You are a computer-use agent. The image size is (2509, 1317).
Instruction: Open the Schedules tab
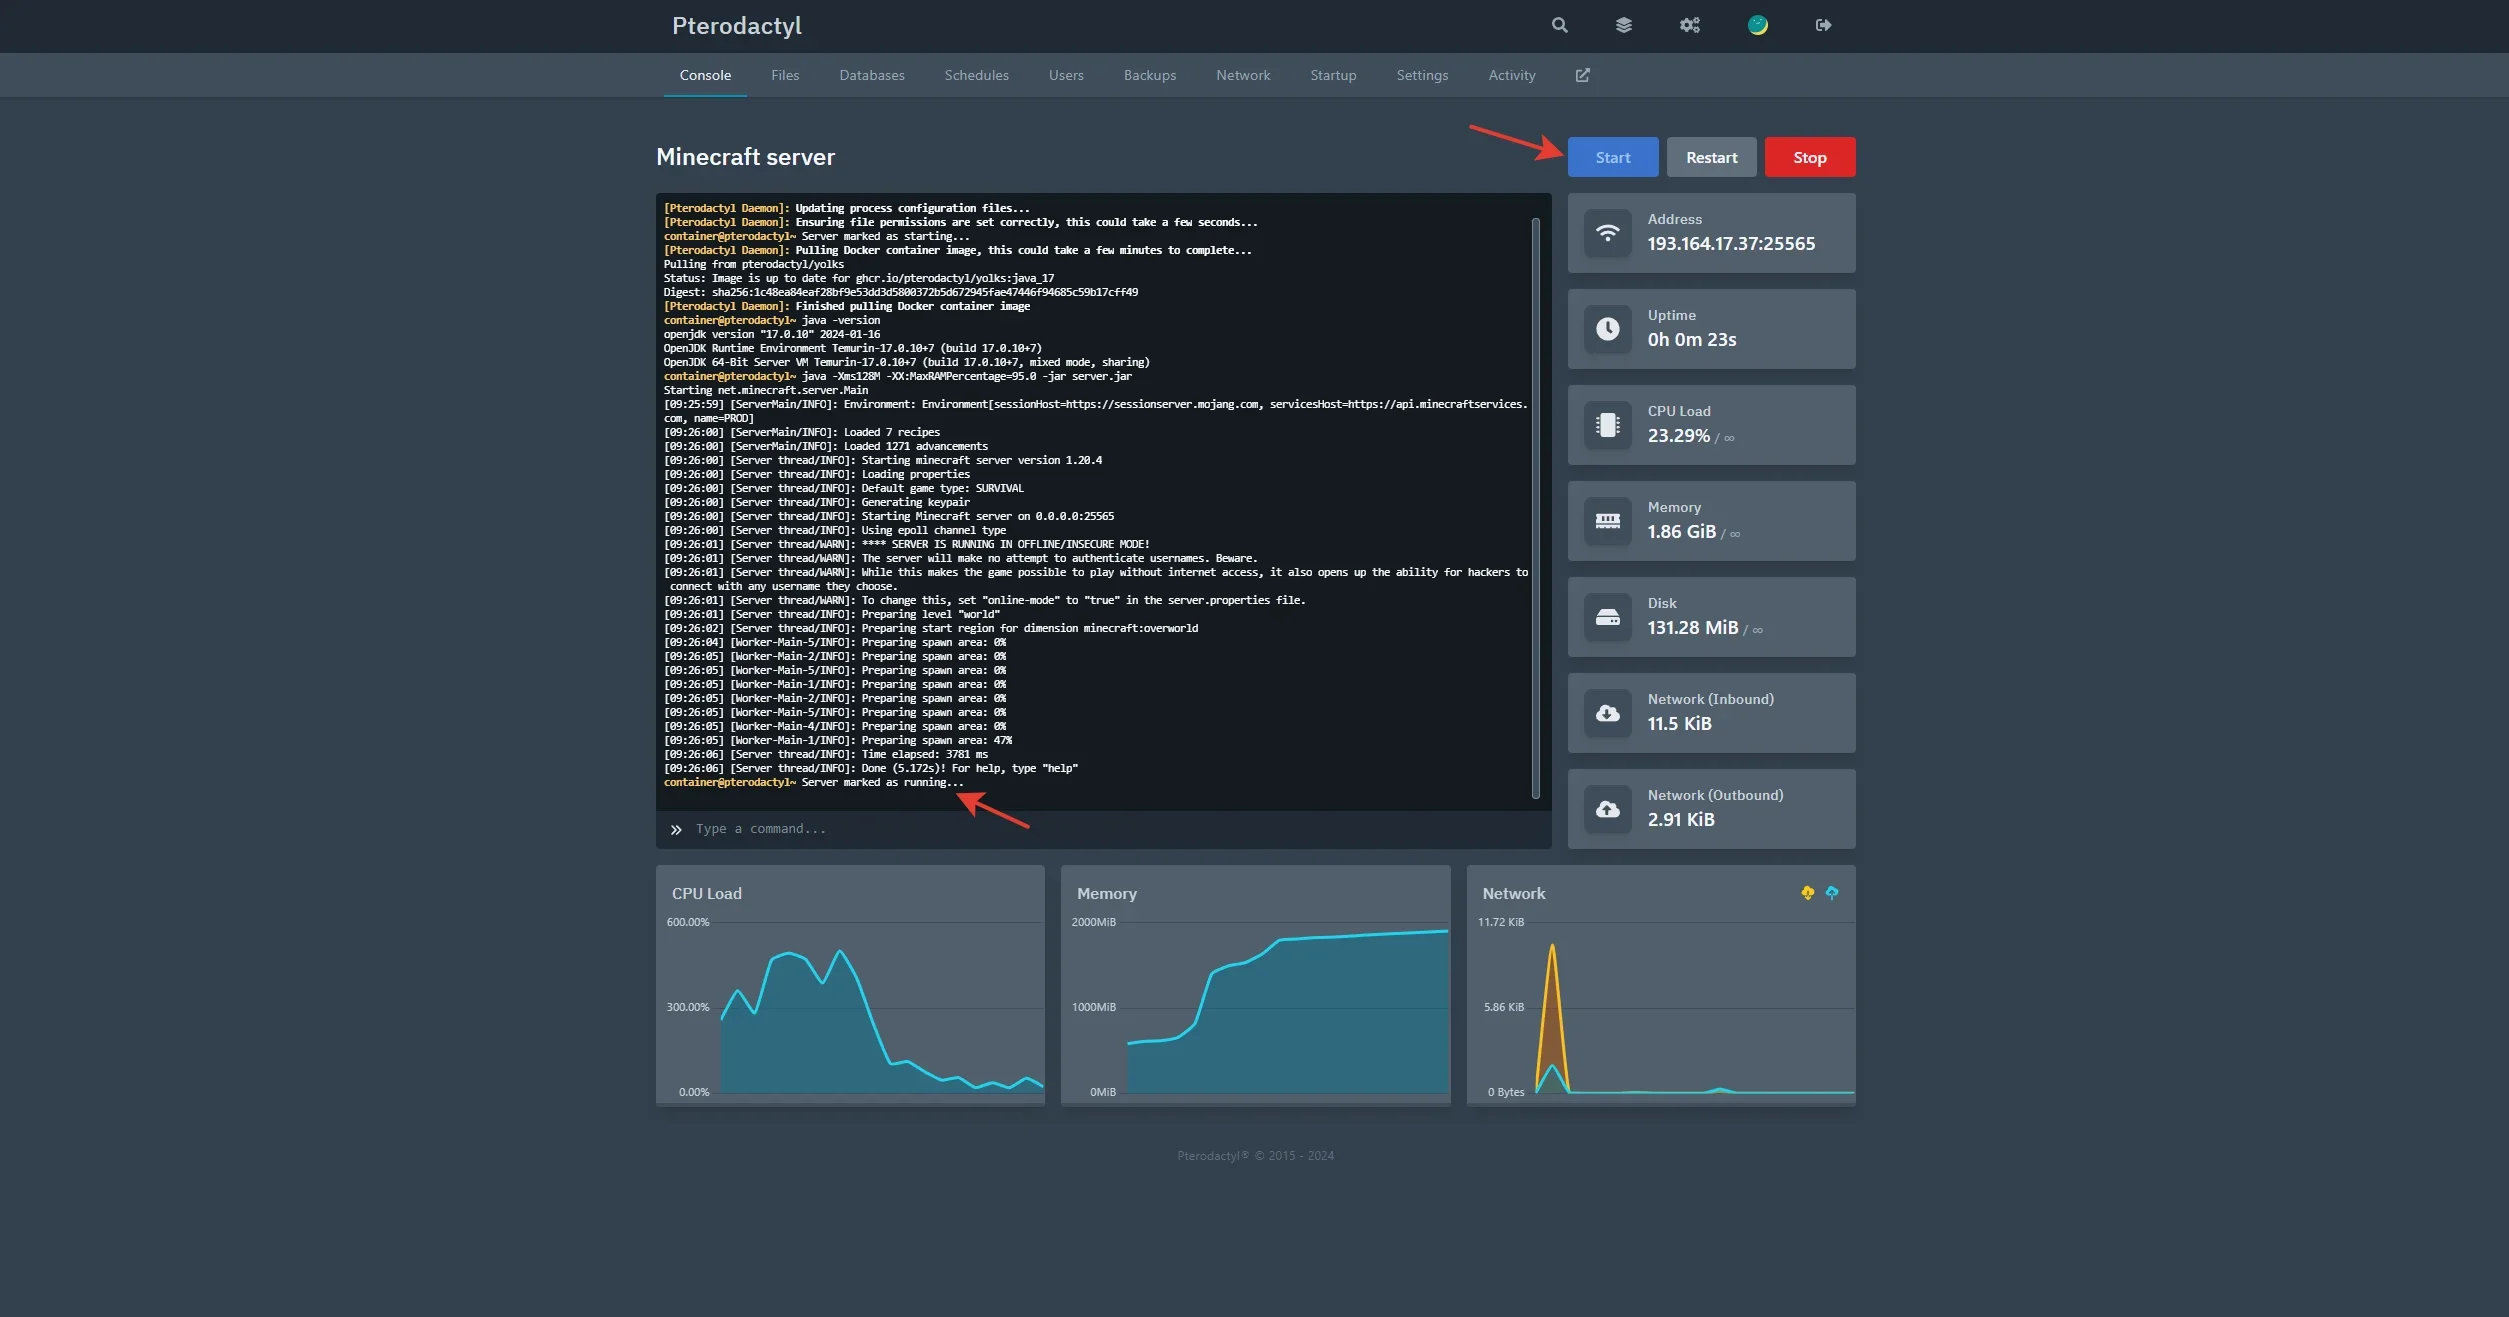pyautogui.click(x=976, y=75)
